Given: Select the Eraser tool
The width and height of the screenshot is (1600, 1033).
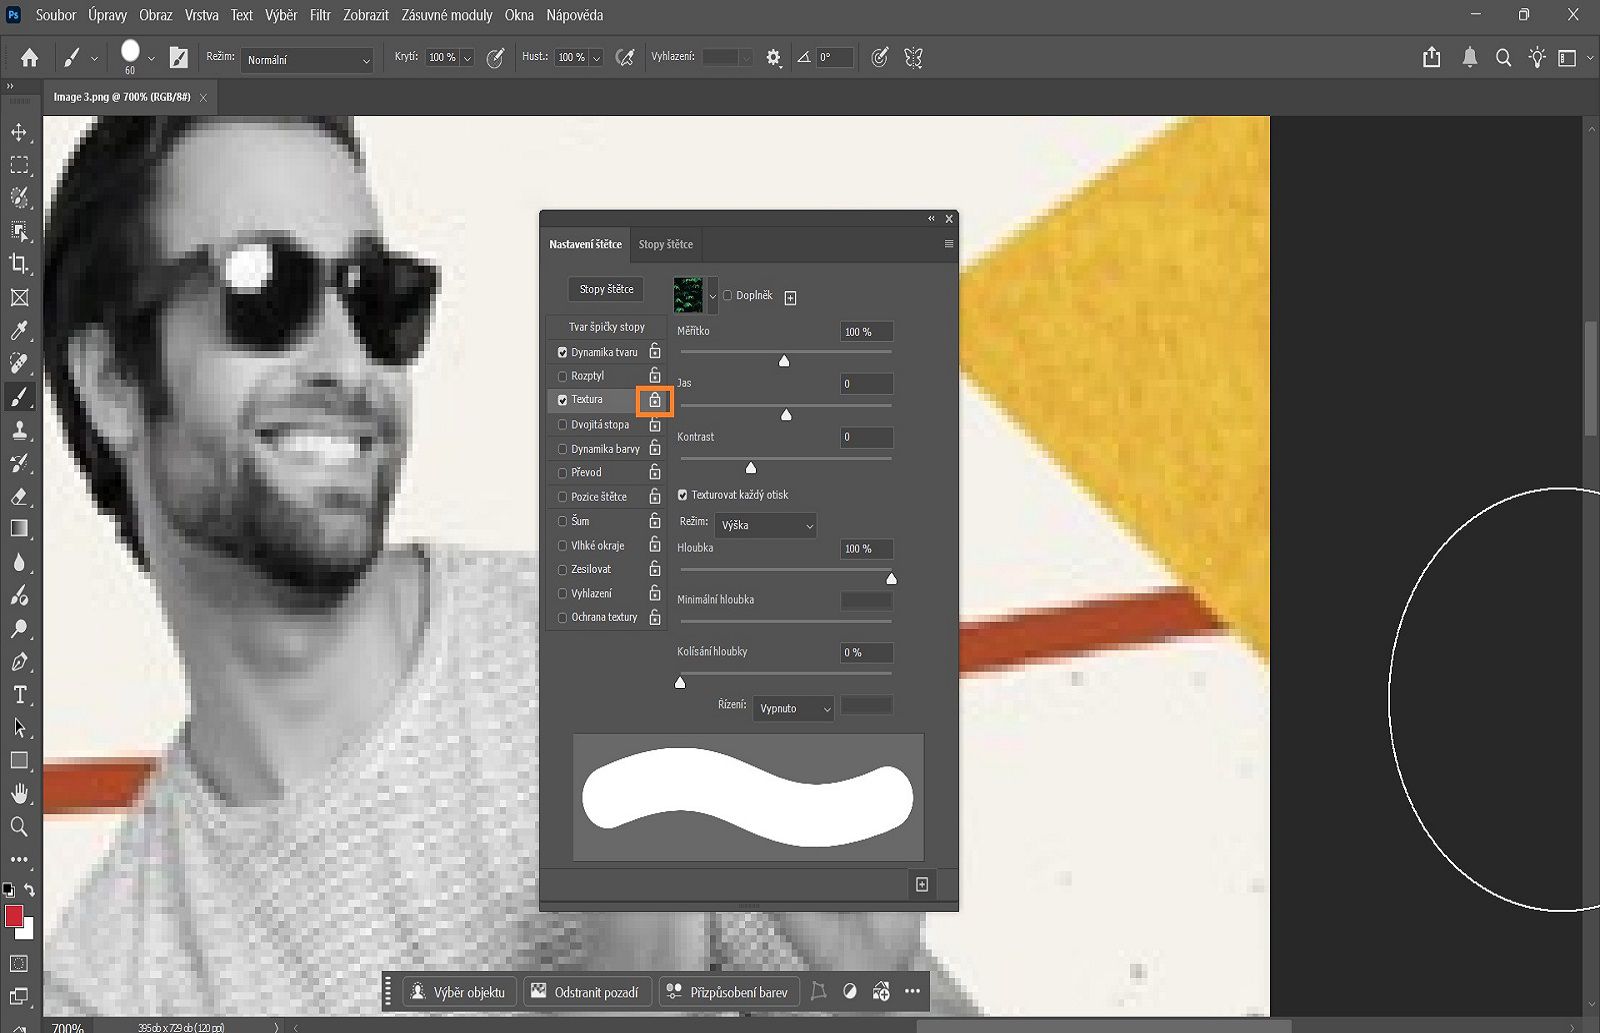Looking at the screenshot, I should [19, 496].
